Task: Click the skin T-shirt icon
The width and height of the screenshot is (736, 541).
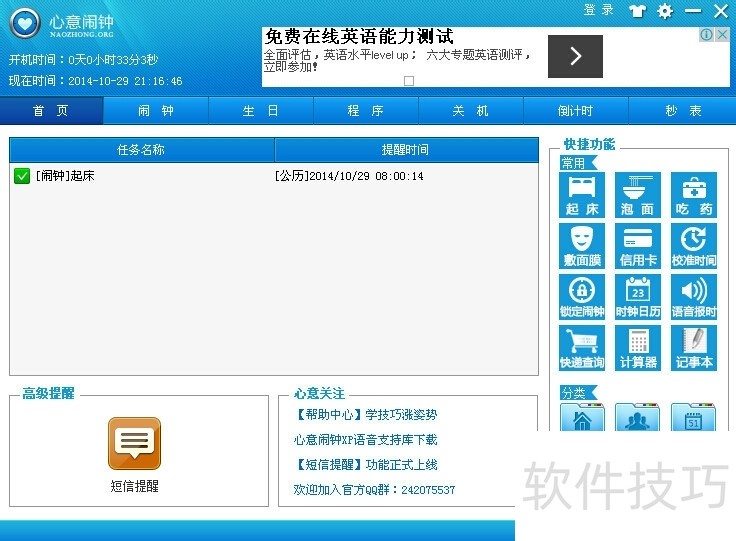Action: click(637, 11)
